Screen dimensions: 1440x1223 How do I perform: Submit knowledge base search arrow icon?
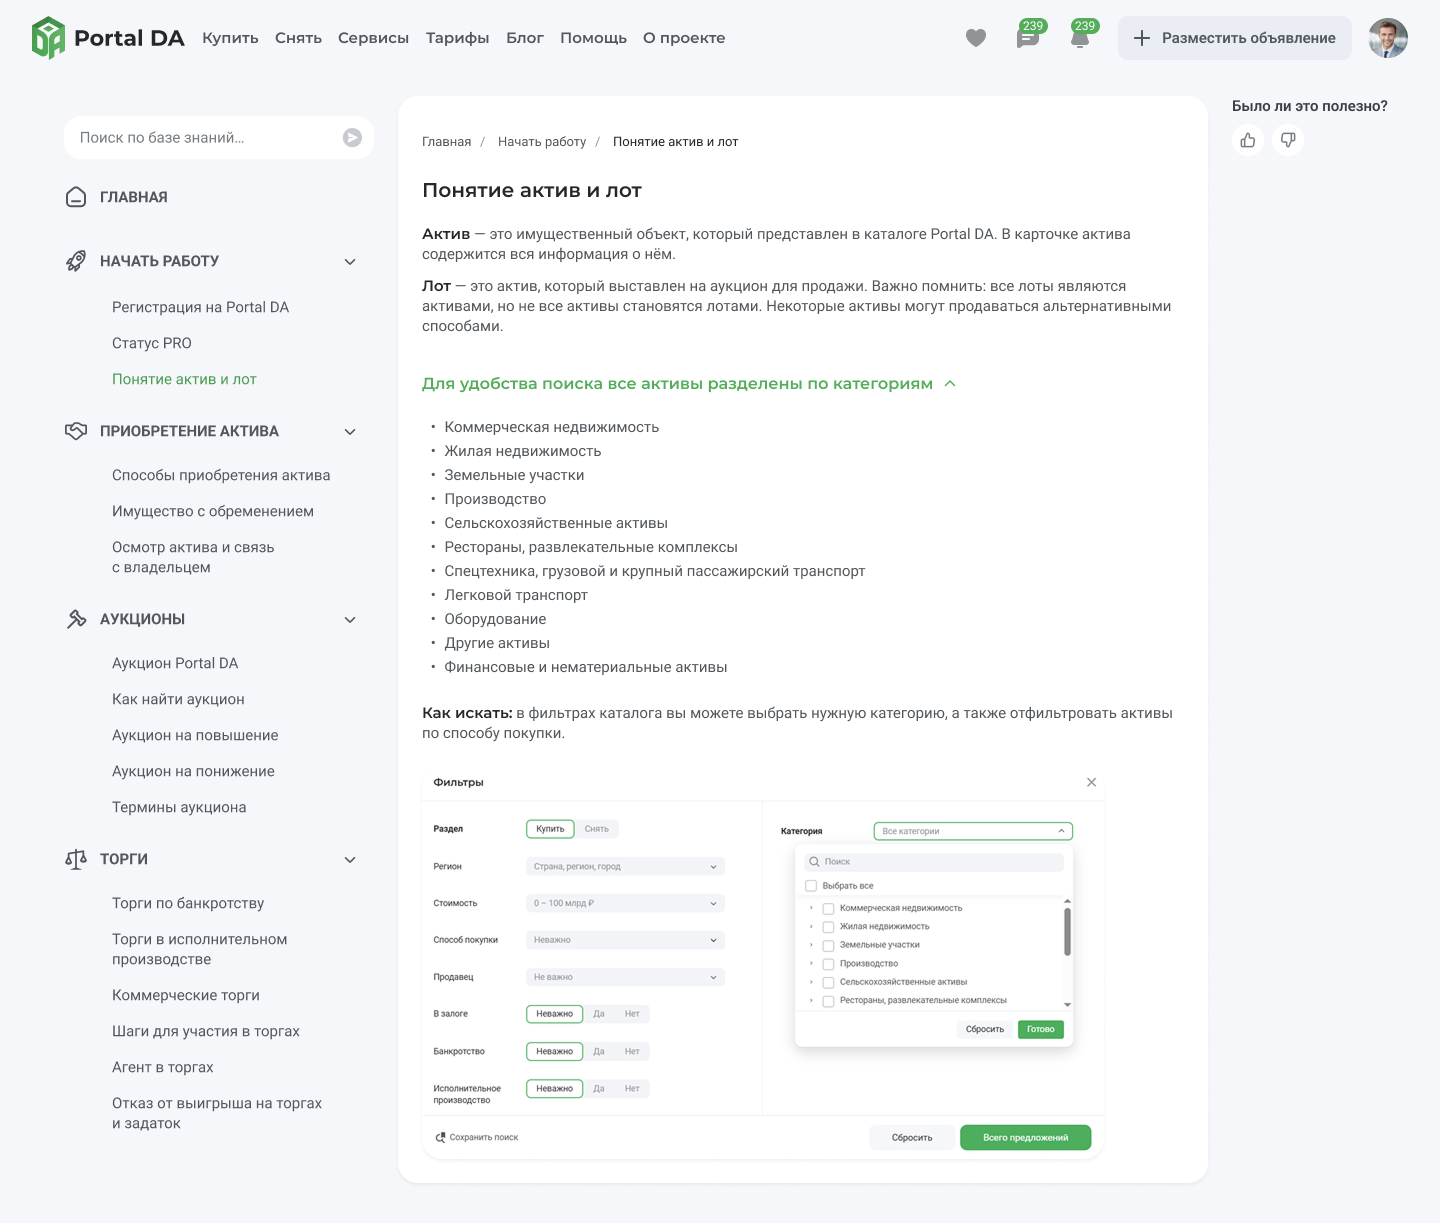pos(352,138)
